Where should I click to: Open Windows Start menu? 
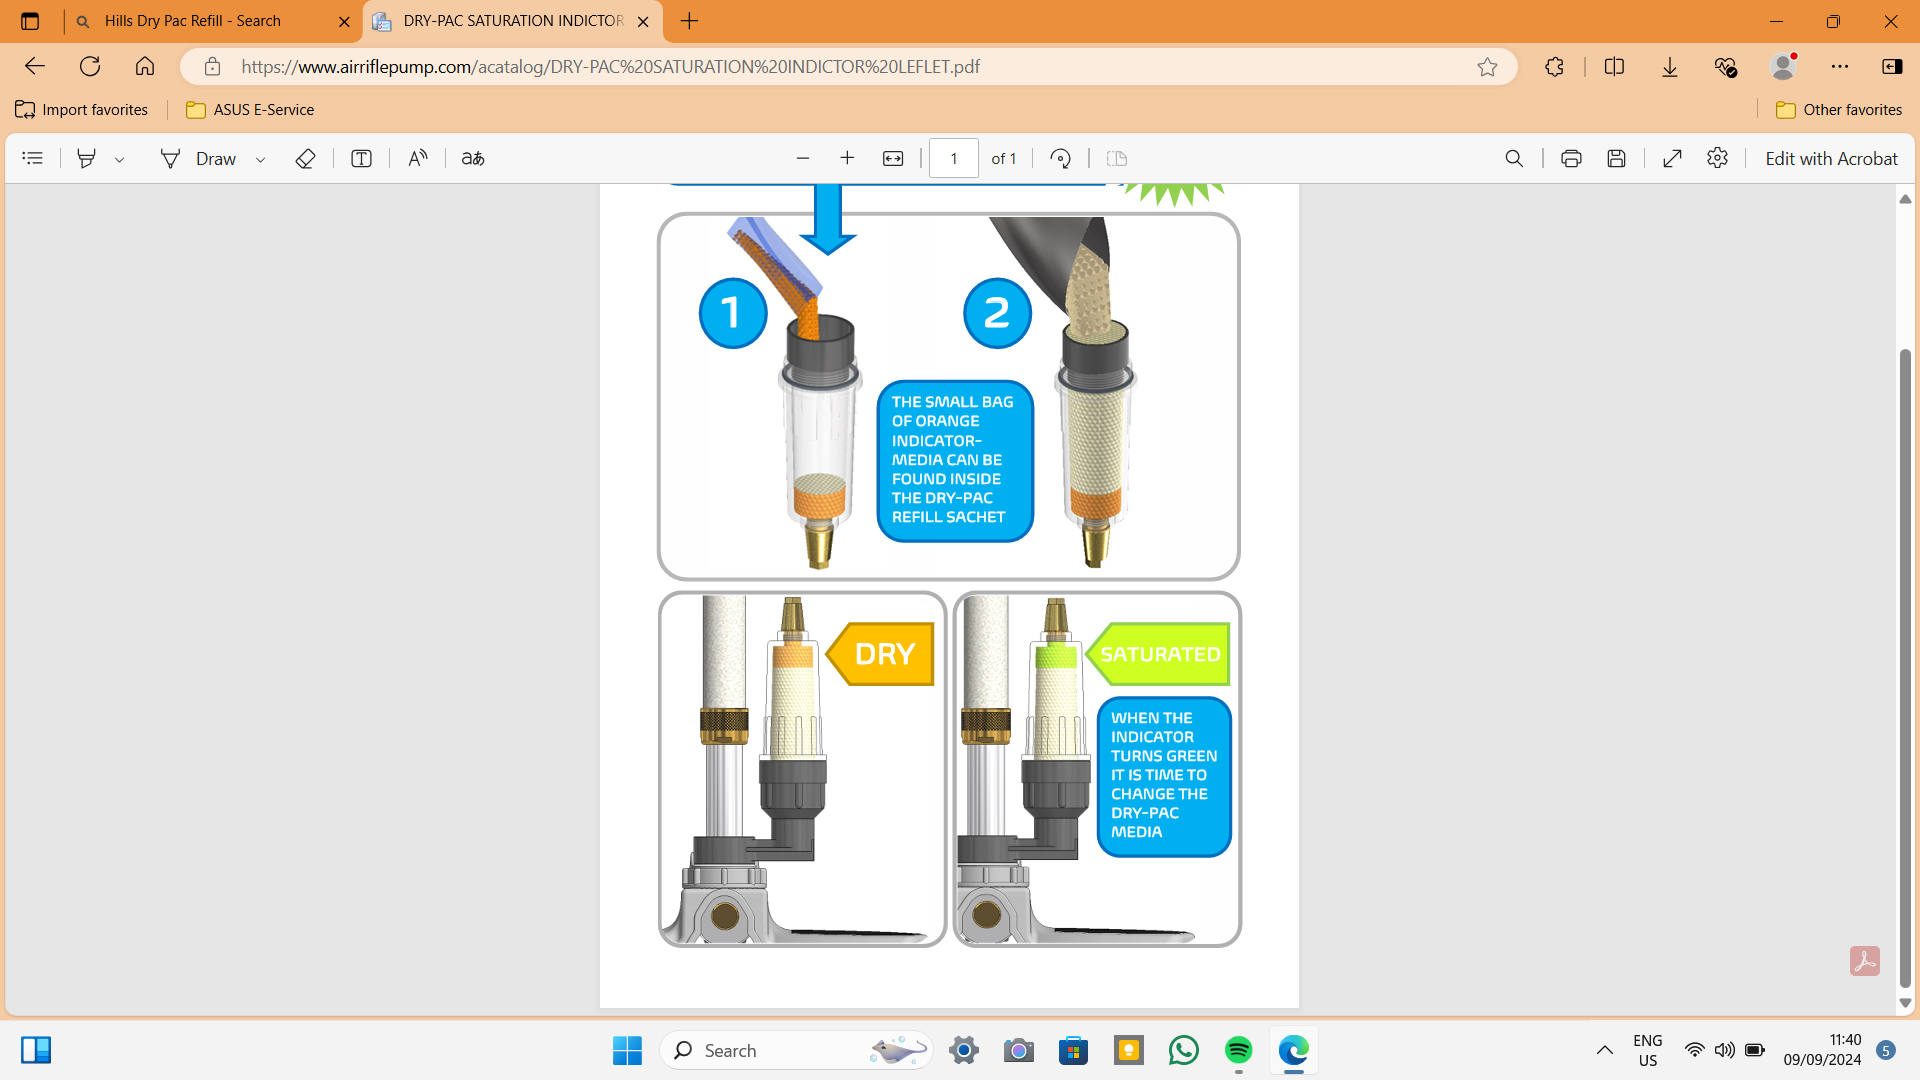(x=627, y=1050)
